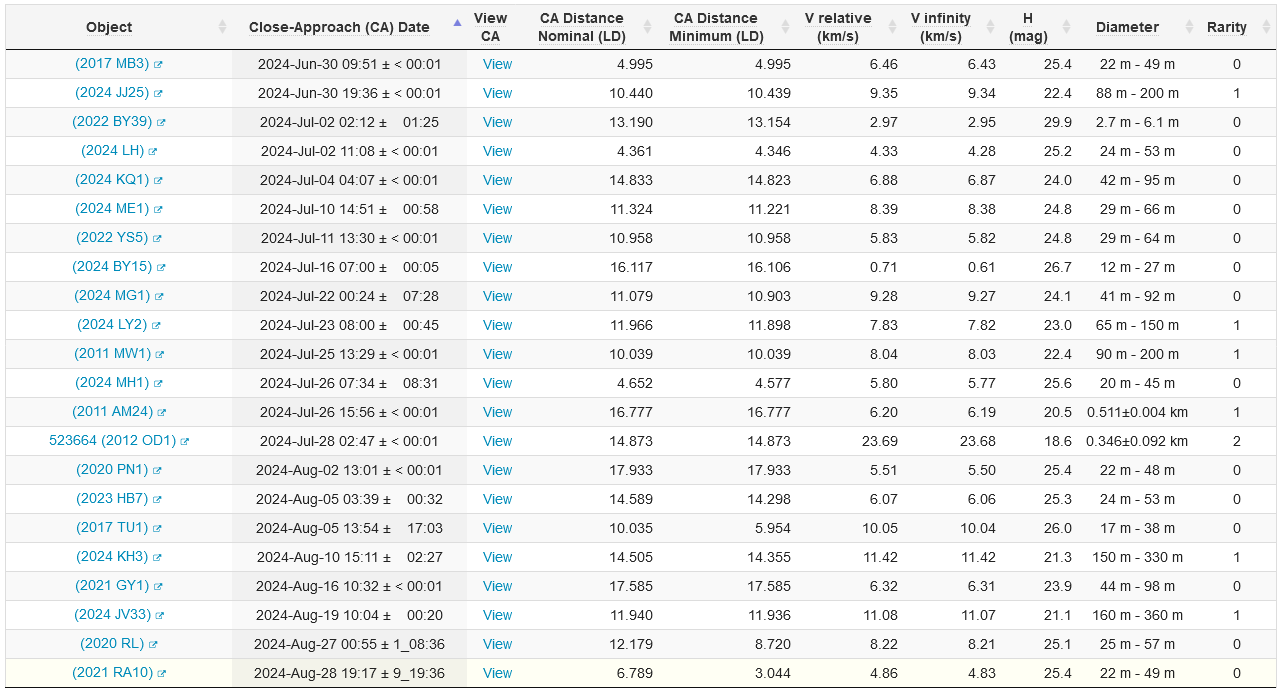The height and width of the screenshot is (696, 1280).
Task: Open external link icon next to (2020 PN1)
Action: 157,470
